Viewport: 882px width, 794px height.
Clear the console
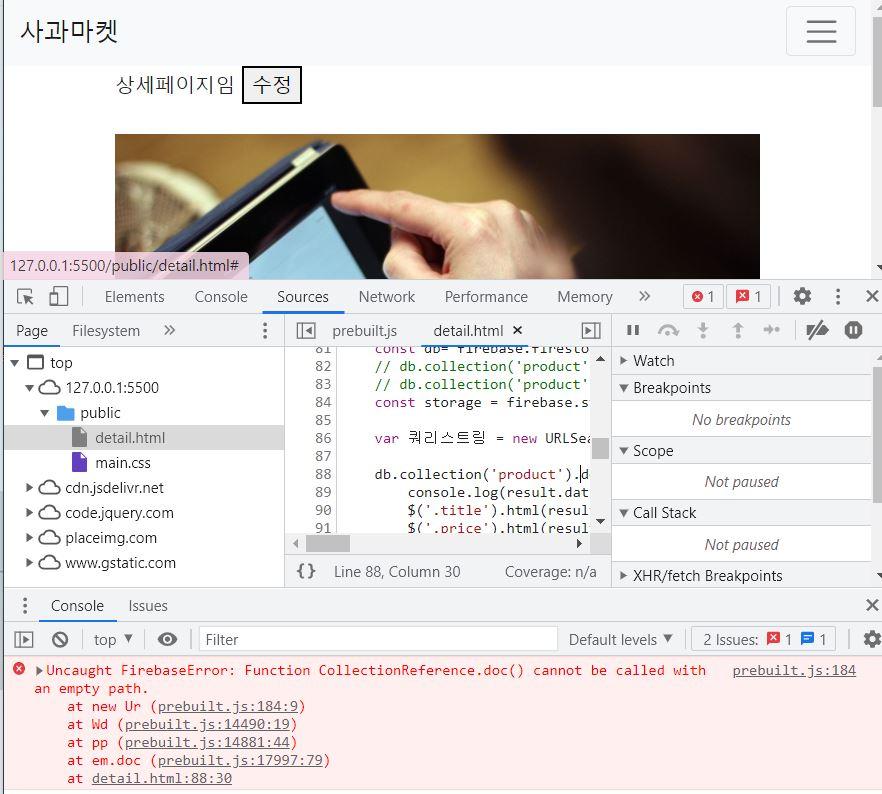tap(60, 639)
